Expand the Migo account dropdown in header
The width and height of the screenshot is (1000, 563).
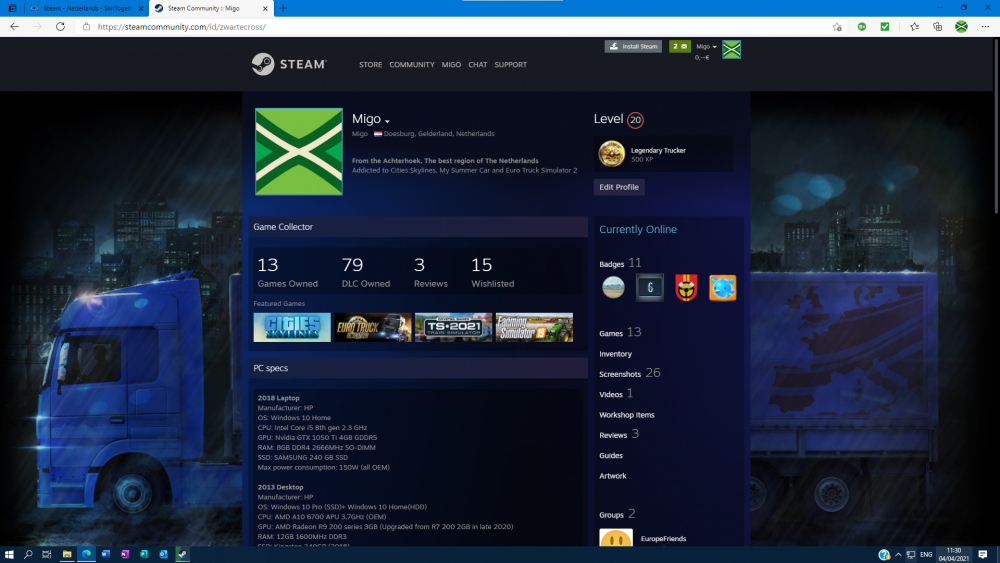tap(706, 47)
